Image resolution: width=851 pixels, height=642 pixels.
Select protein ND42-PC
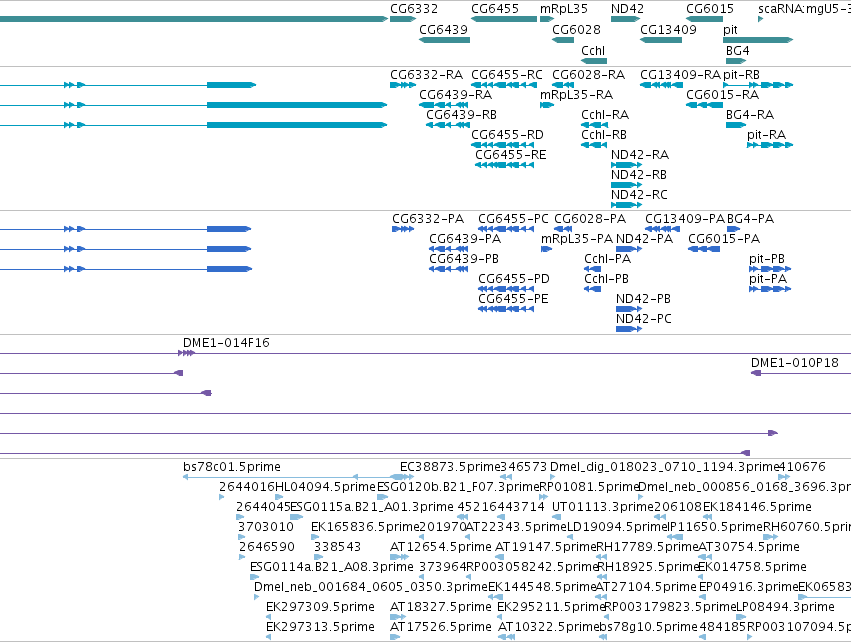click(644, 319)
